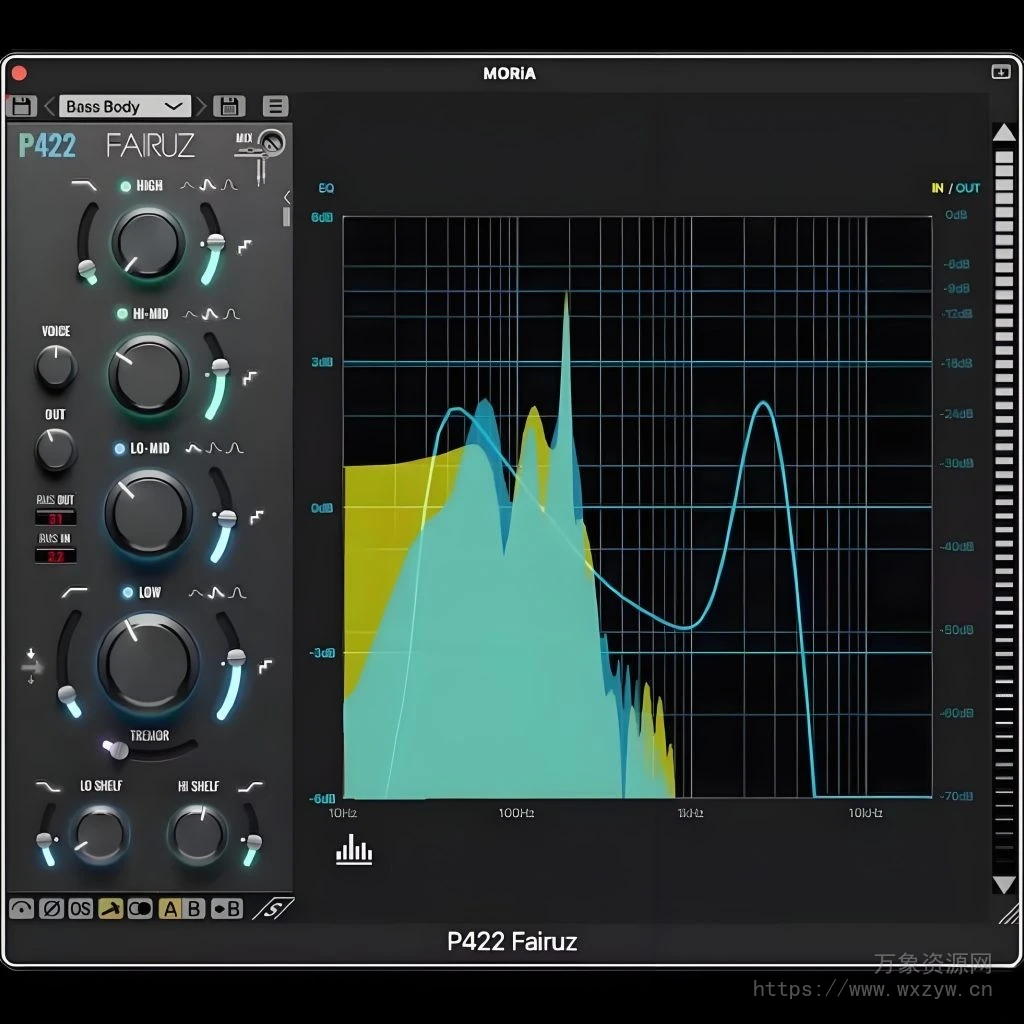The width and height of the screenshot is (1024, 1024).
Task: Open the hamburger menu icon at top
Action: 275,106
